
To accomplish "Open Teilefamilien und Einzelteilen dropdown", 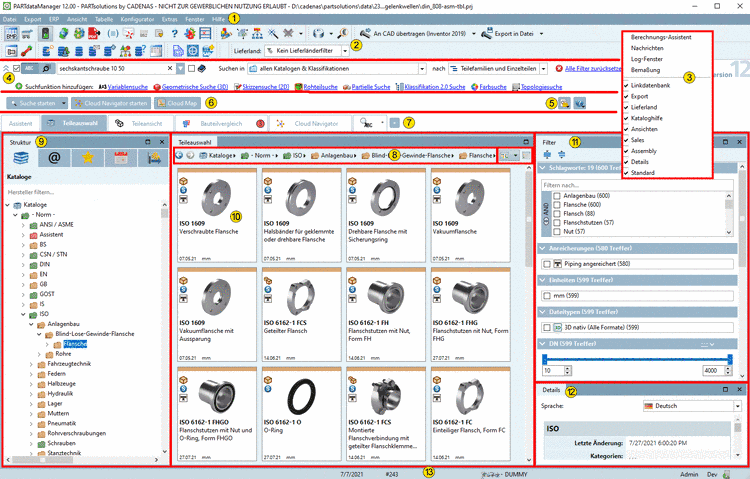I will [543, 68].
